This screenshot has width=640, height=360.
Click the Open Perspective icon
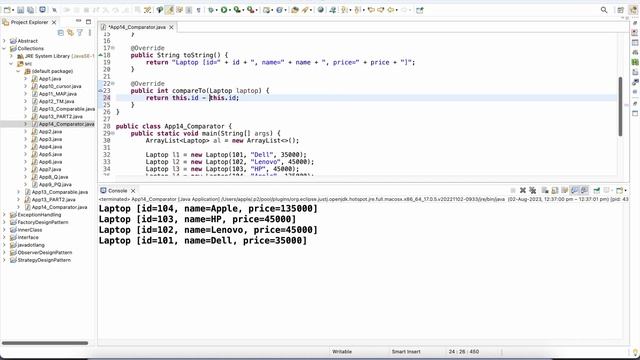pos(620,10)
